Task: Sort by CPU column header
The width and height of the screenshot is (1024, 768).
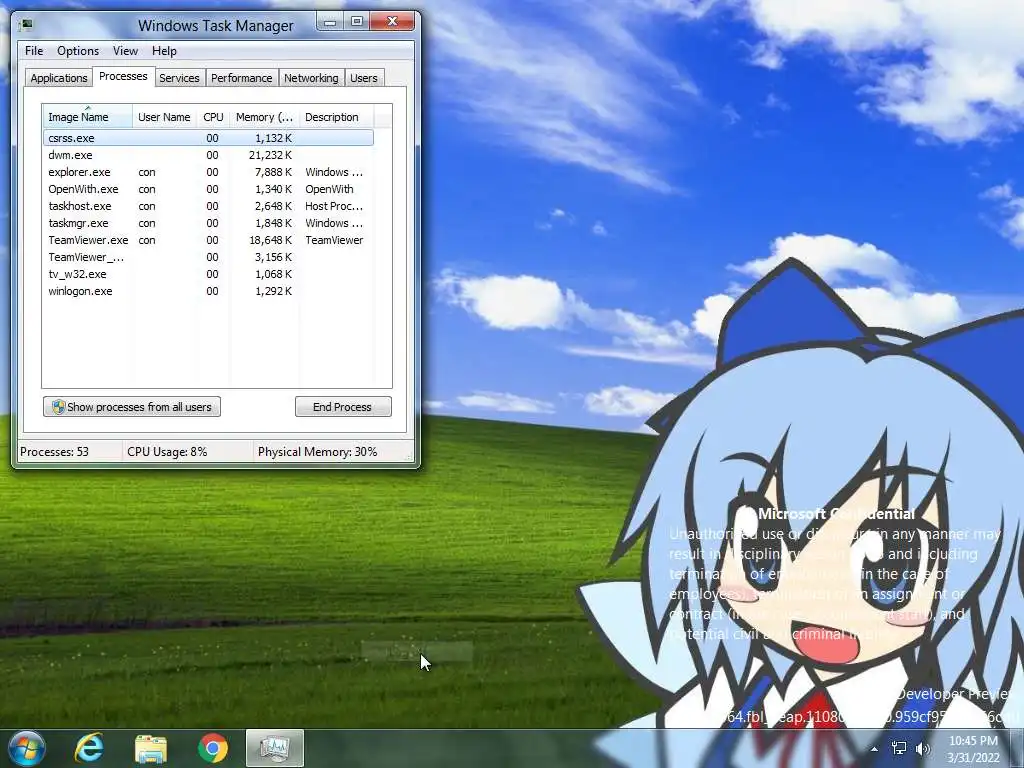Action: (x=213, y=117)
